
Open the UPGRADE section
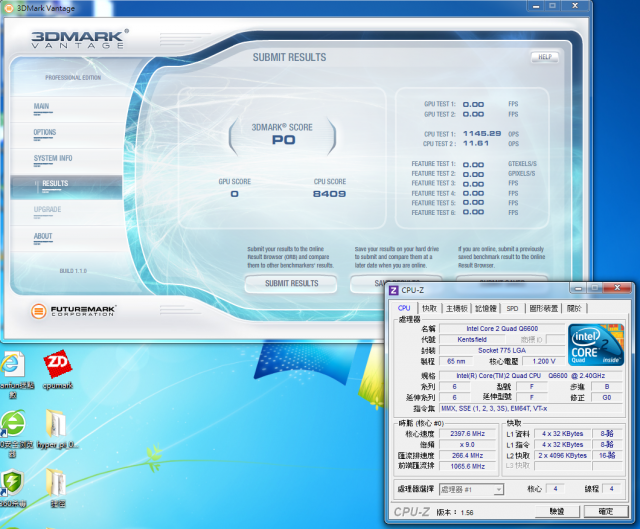47,209
